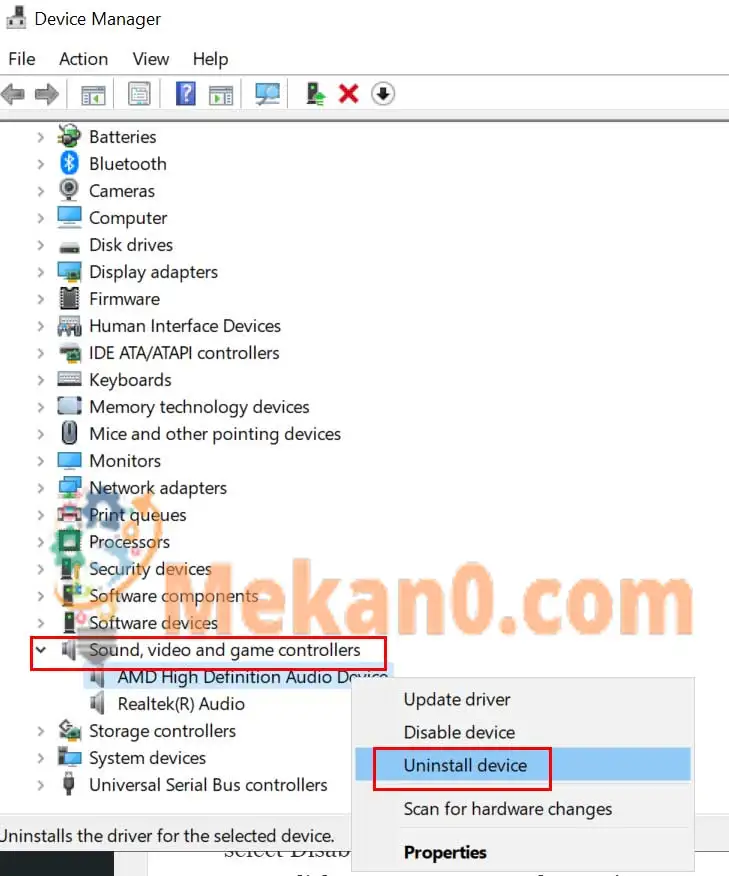
Task: Click the Properties sheet toolbar icon
Action: click(x=139, y=93)
